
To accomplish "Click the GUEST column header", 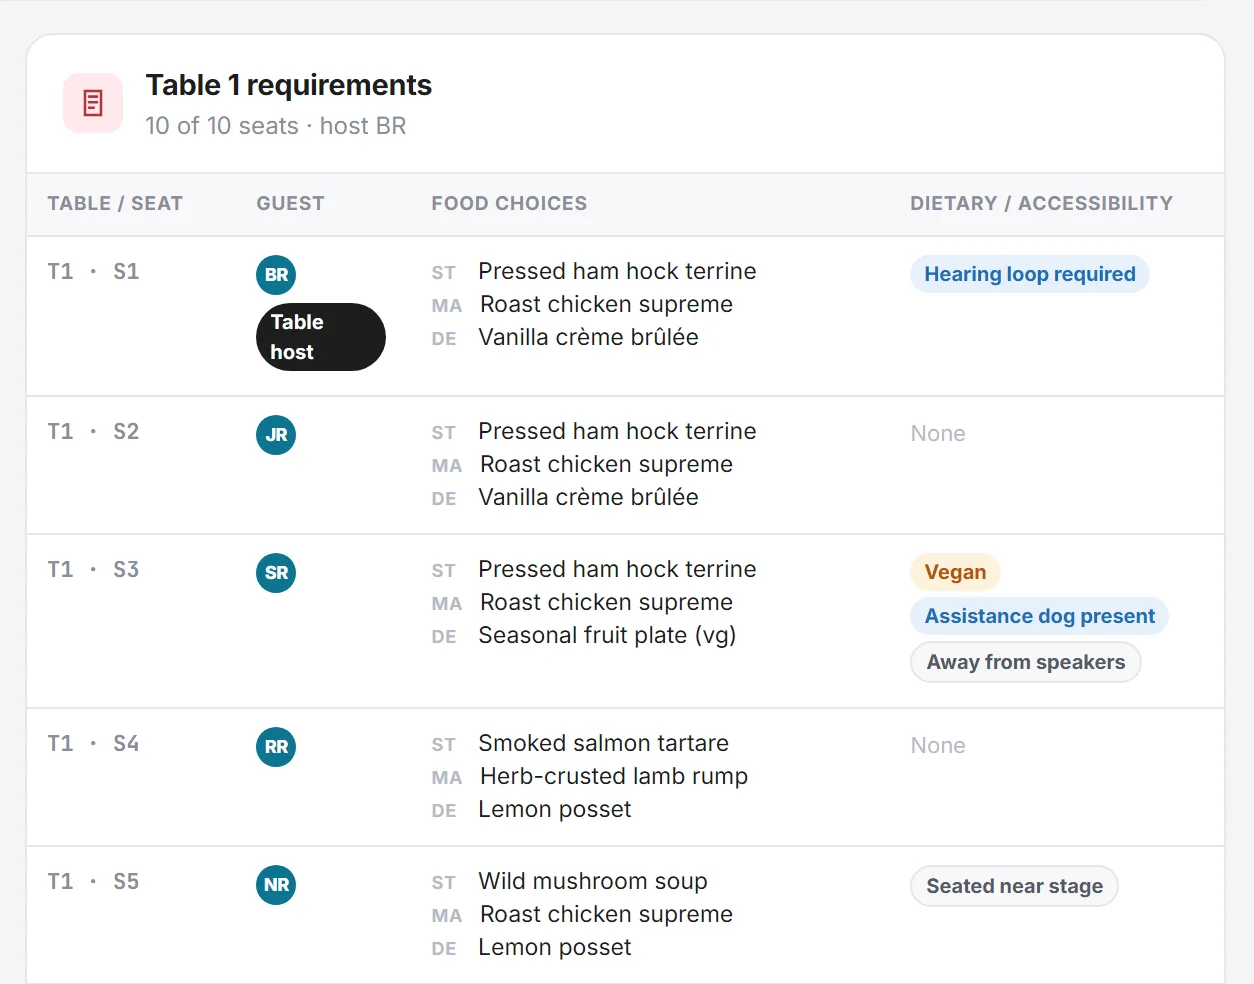I will (x=290, y=204).
